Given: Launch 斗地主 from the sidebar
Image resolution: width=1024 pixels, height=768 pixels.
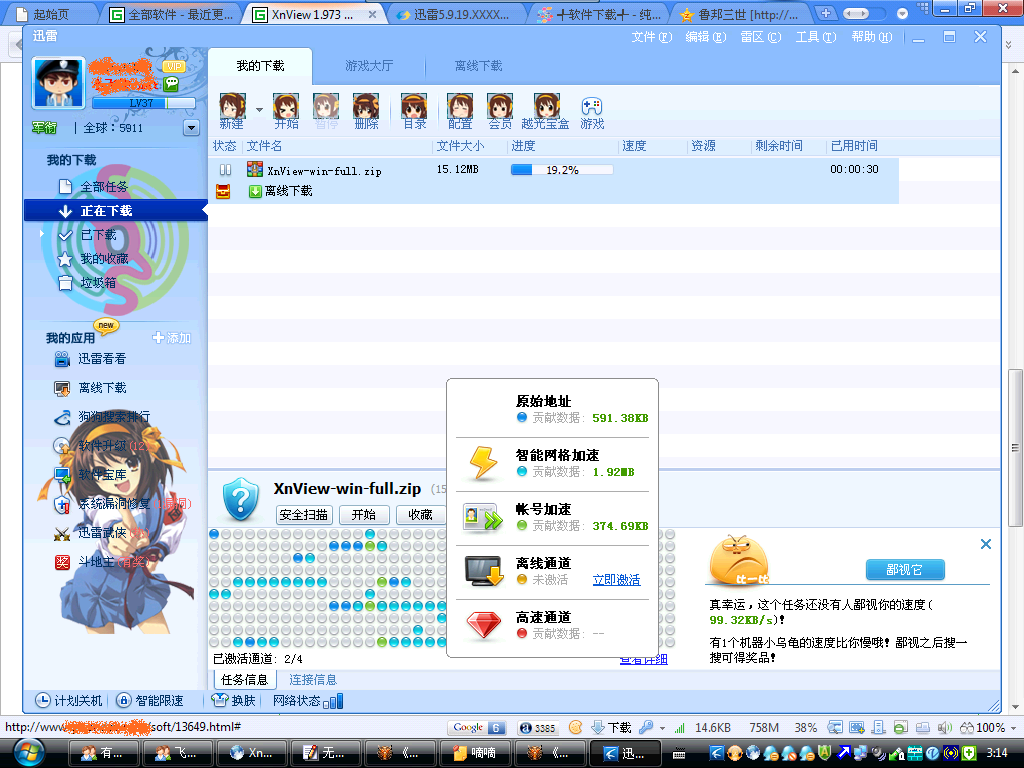Looking at the screenshot, I should tap(101, 562).
